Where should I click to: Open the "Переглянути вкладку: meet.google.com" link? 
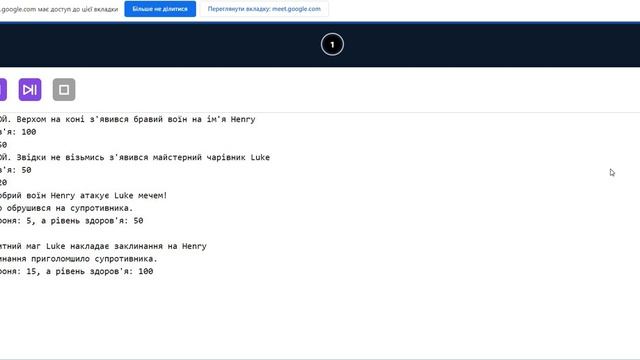pos(264,9)
